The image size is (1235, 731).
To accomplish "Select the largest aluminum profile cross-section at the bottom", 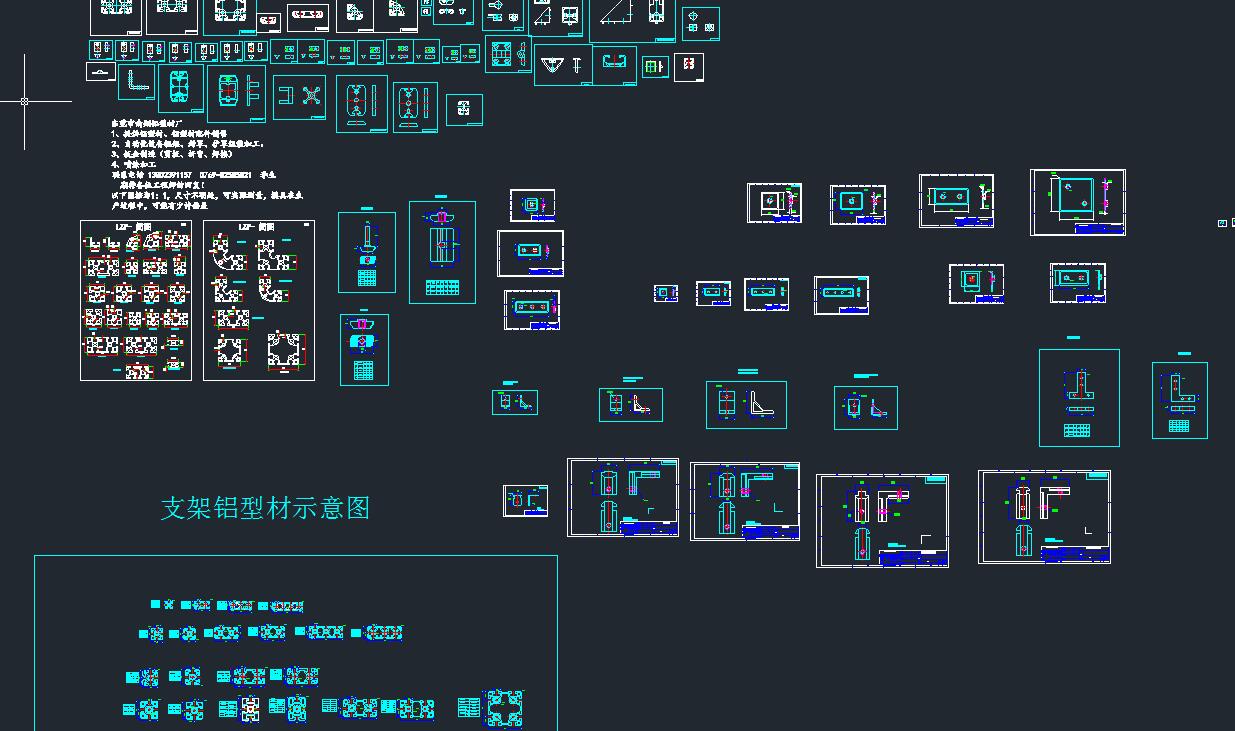I will [x=503, y=709].
